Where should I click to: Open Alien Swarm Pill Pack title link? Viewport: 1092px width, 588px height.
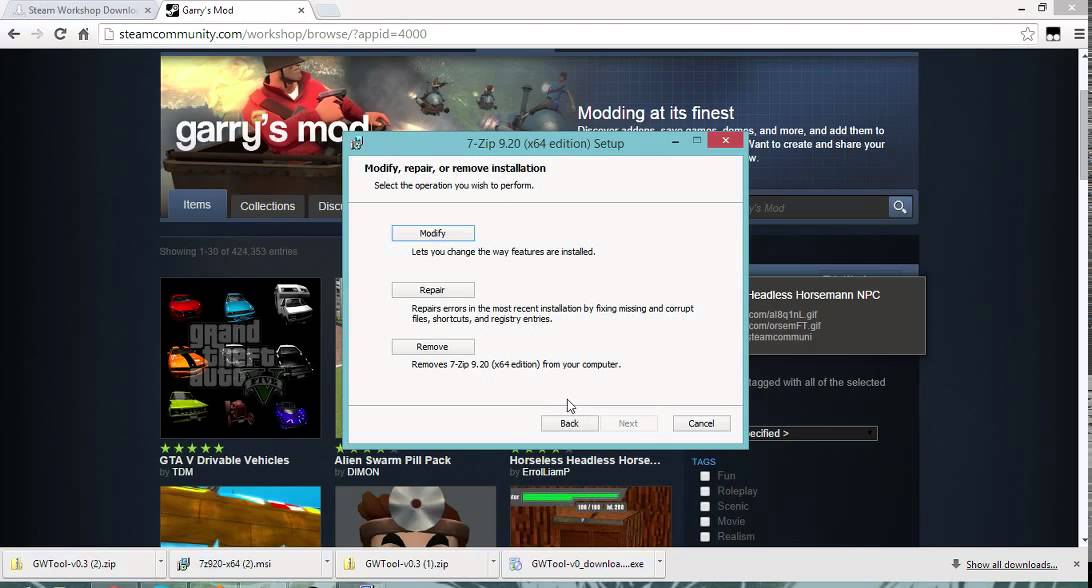pos(393,460)
